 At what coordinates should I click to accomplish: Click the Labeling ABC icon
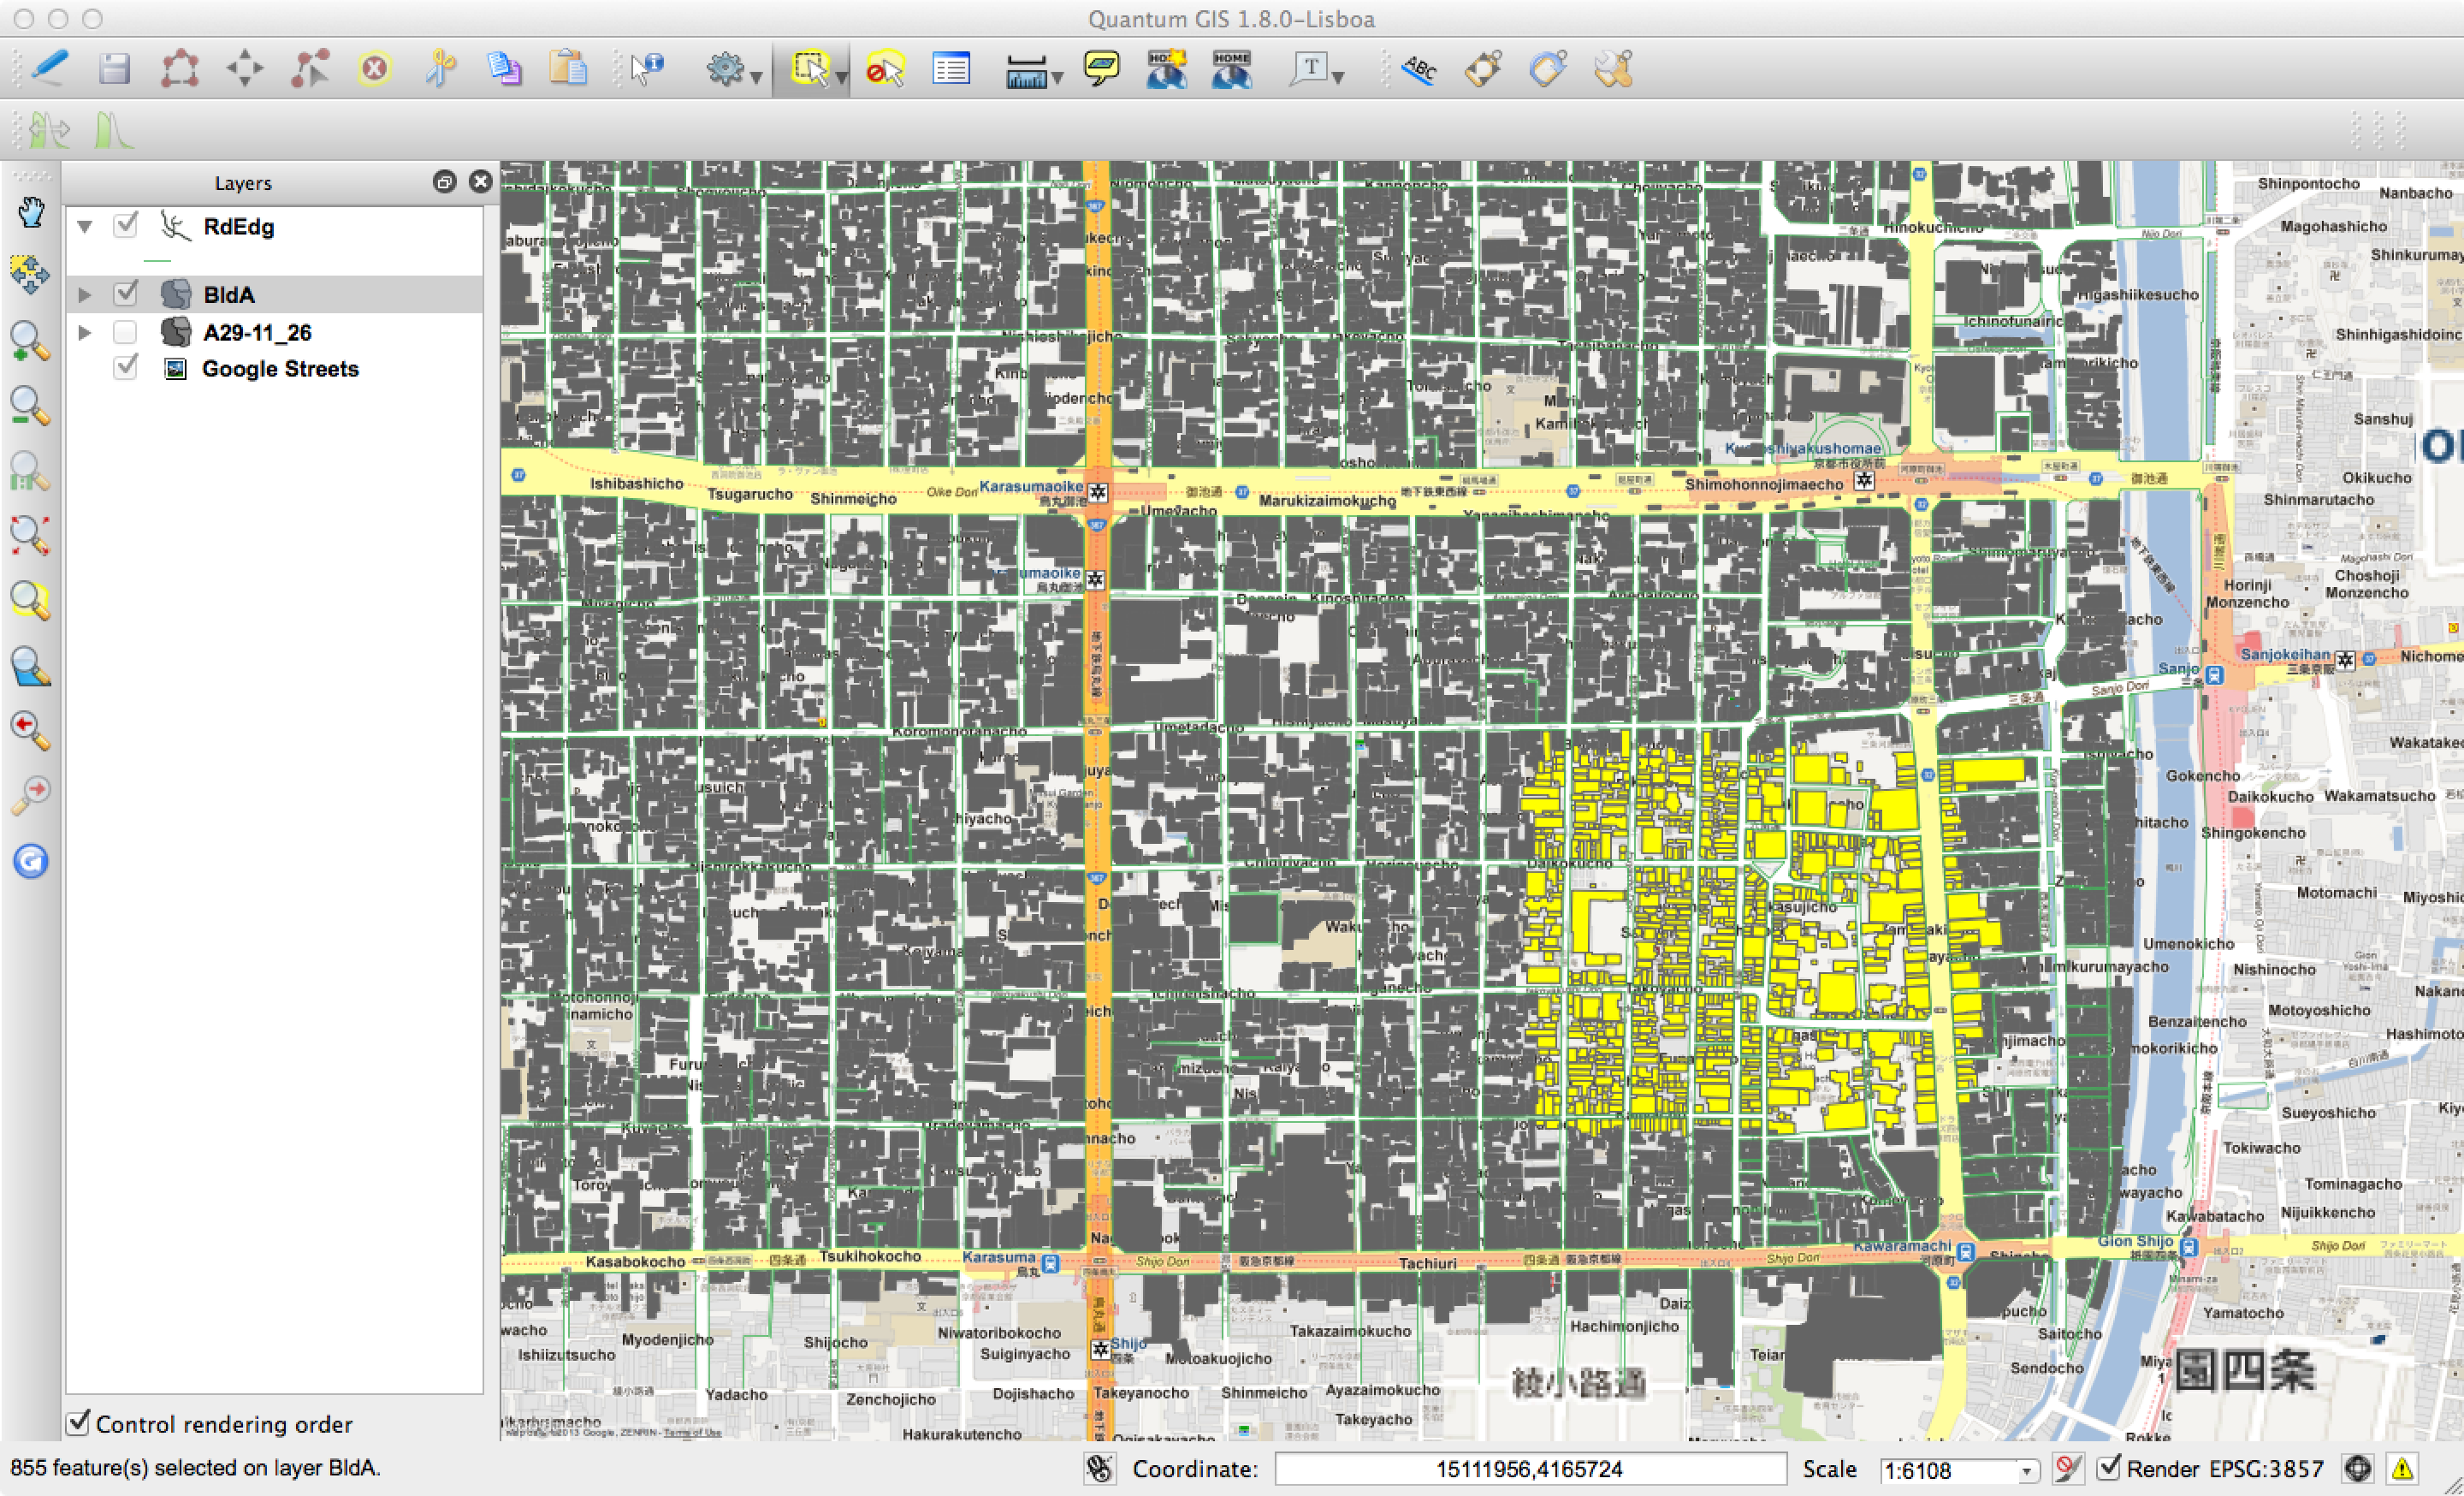pos(1418,68)
